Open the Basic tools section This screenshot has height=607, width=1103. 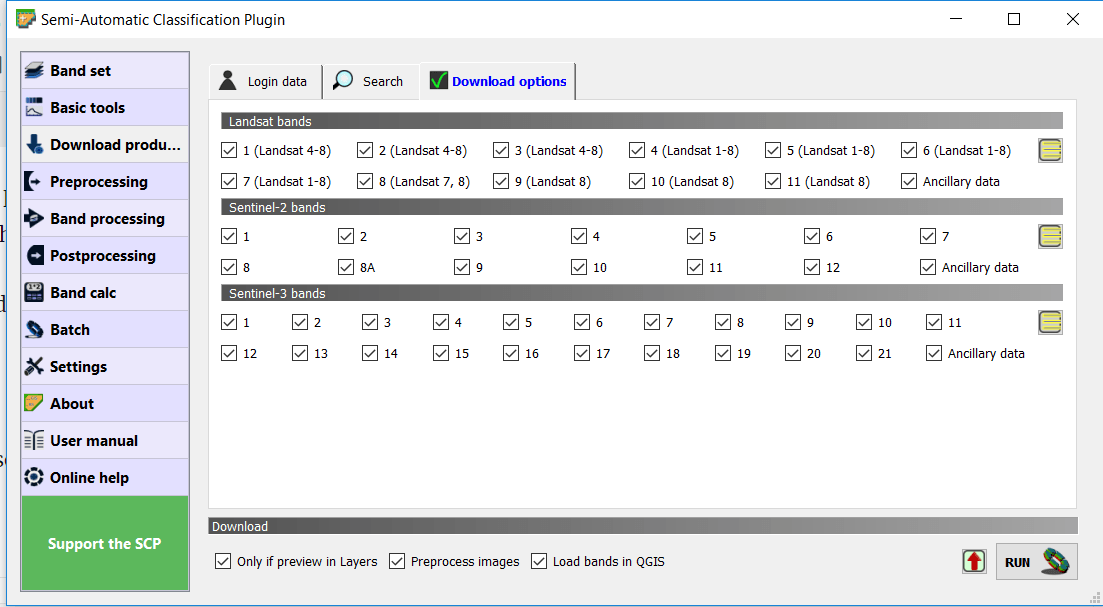(x=105, y=108)
